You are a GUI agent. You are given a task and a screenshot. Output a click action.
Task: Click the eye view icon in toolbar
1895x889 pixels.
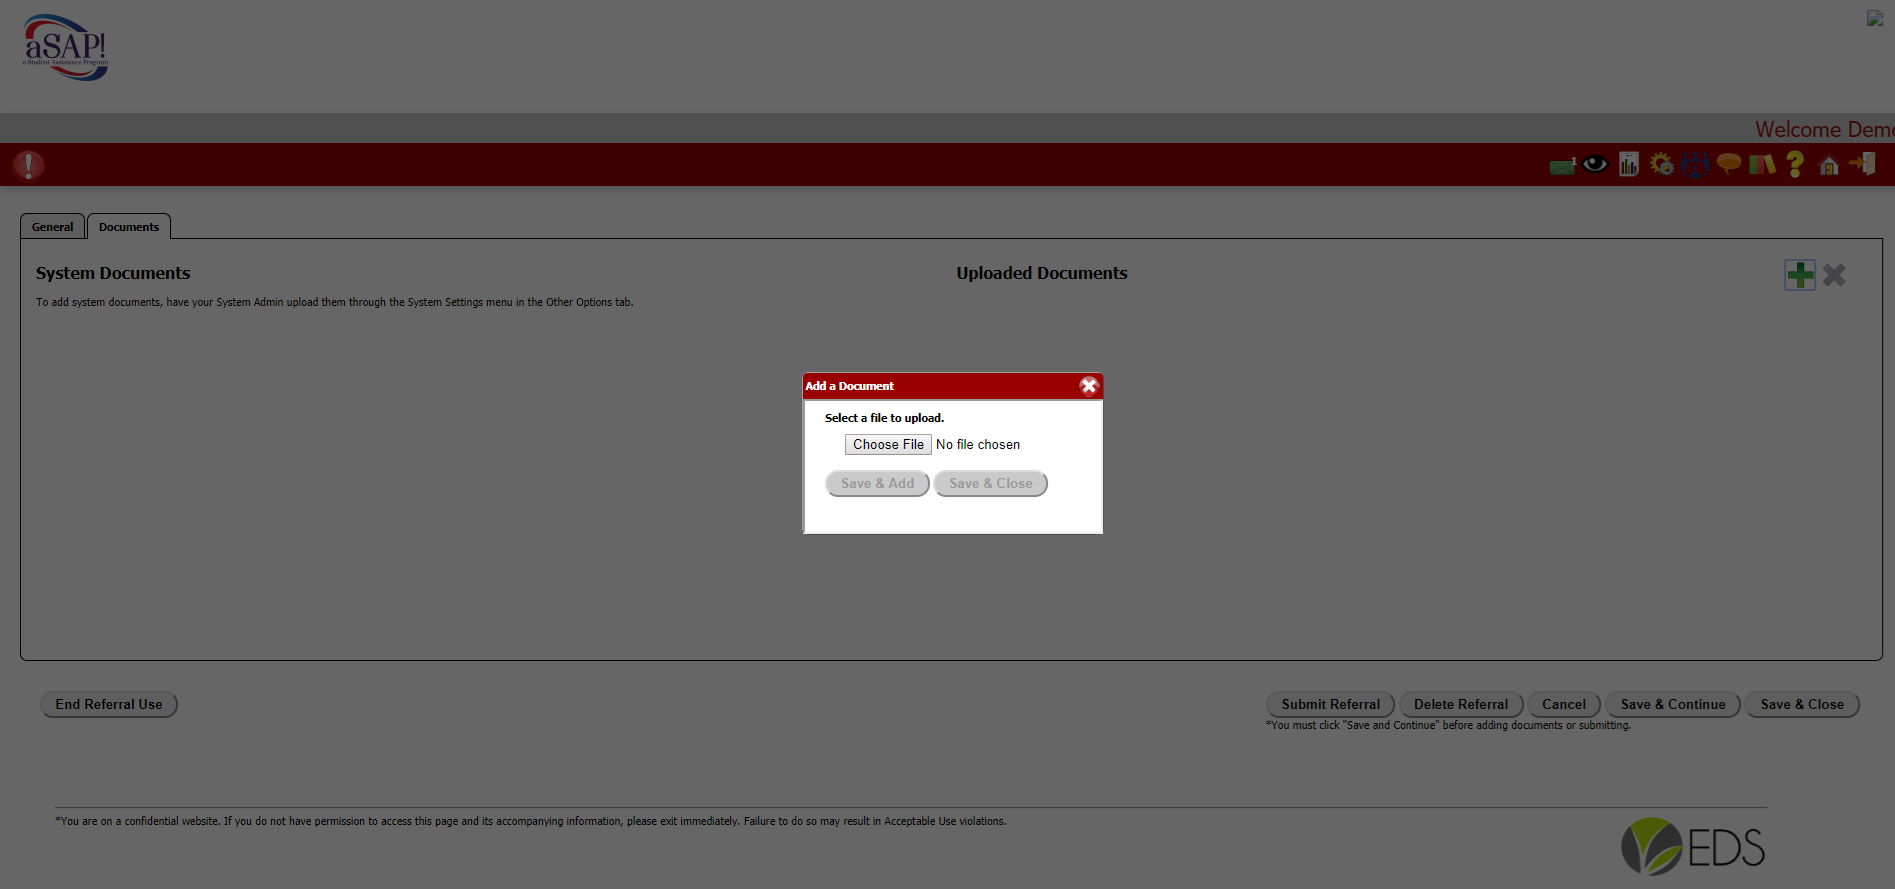point(1595,164)
